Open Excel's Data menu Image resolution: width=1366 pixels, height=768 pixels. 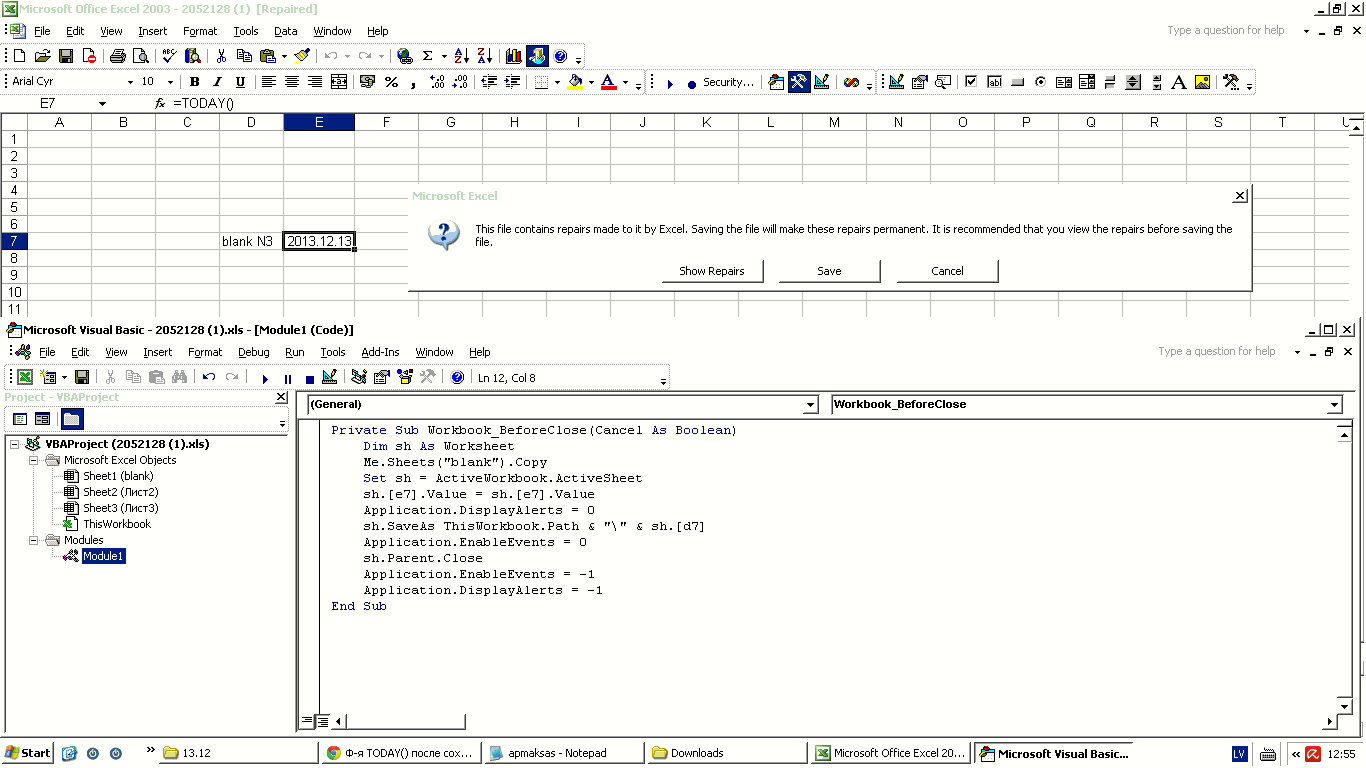click(286, 31)
